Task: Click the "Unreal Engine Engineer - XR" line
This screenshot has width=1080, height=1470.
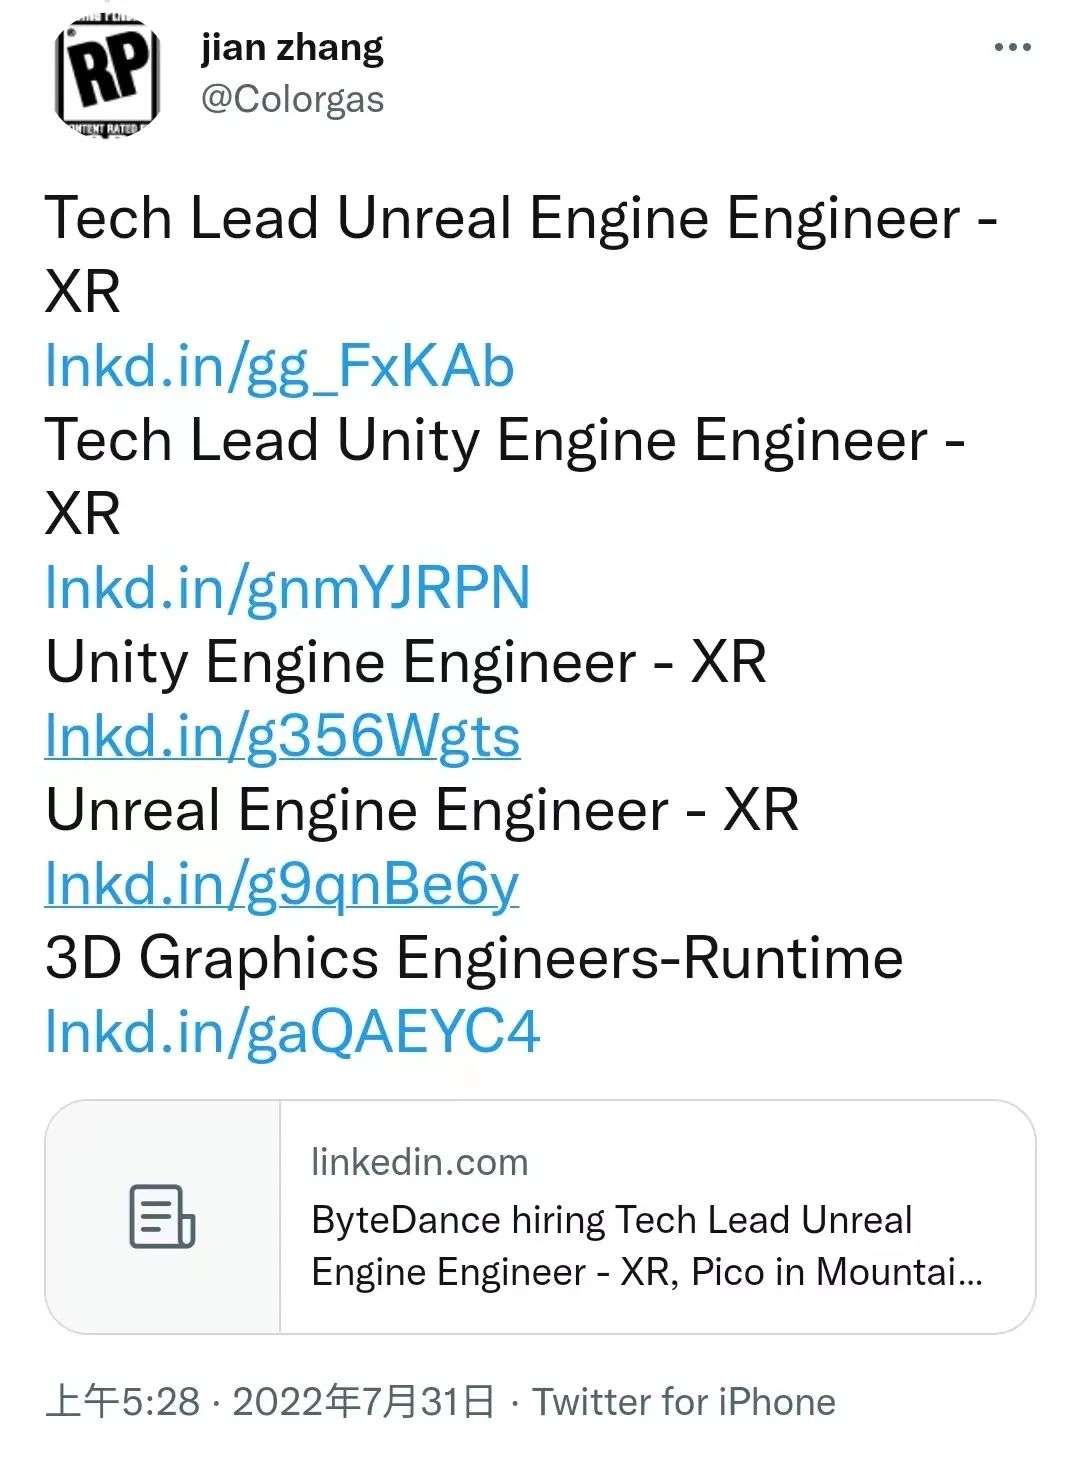Action: [x=421, y=810]
